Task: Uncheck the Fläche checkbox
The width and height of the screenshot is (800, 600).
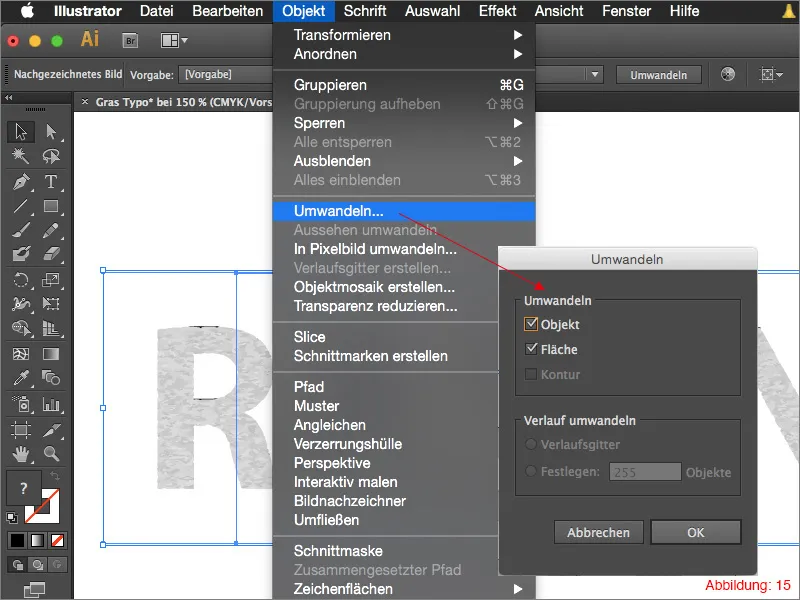Action: pyautogui.click(x=531, y=348)
